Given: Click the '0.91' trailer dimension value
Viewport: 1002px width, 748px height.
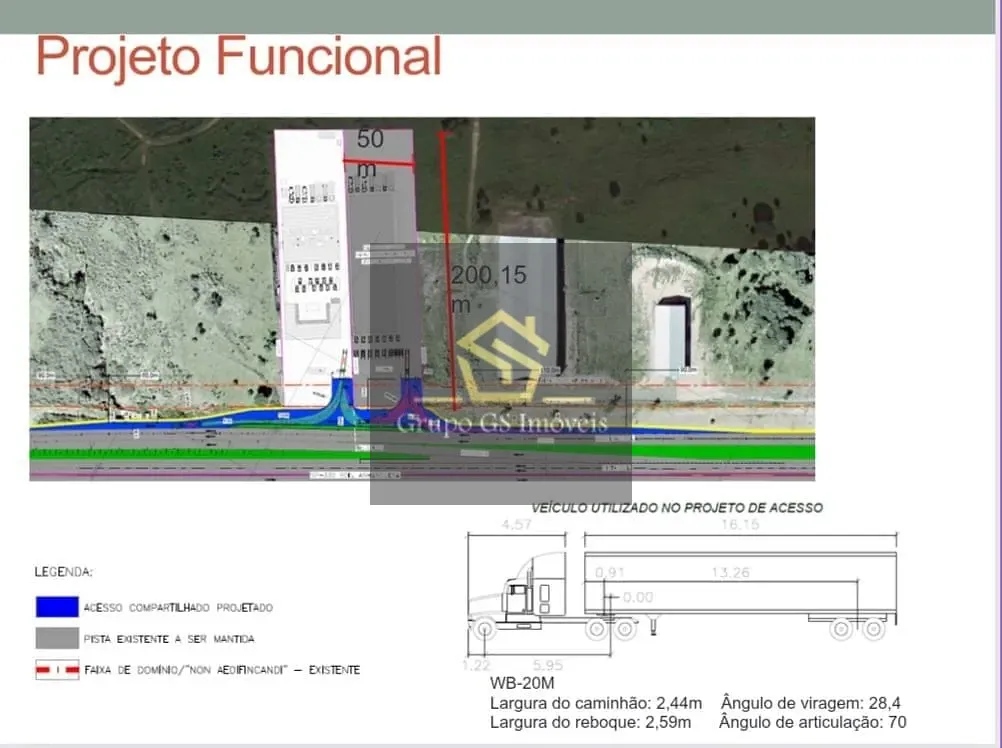Looking at the screenshot, I should coord(610,572).
